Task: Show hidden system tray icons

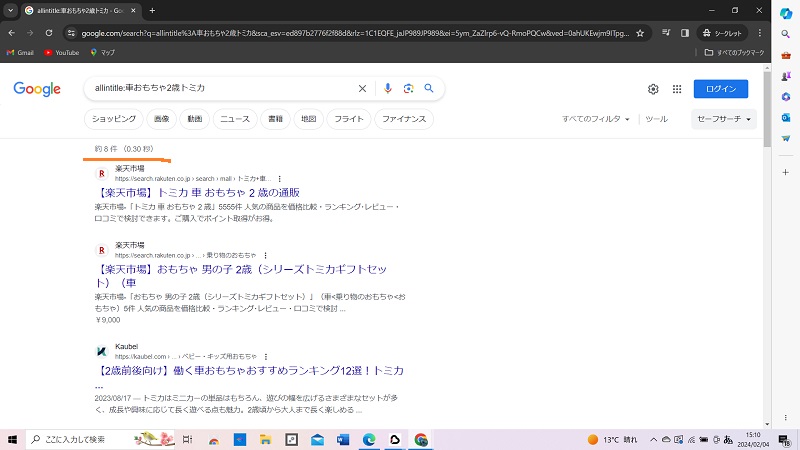Action: pos(654,439)
